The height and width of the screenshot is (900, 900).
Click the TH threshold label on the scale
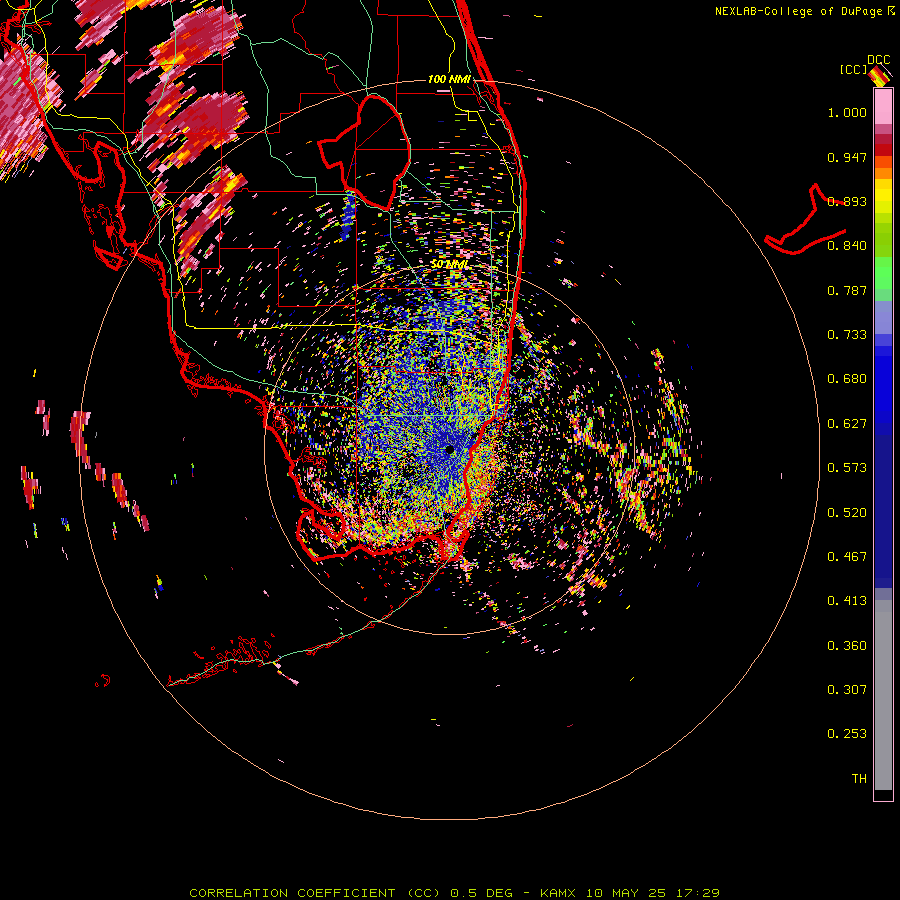point(859,779)
